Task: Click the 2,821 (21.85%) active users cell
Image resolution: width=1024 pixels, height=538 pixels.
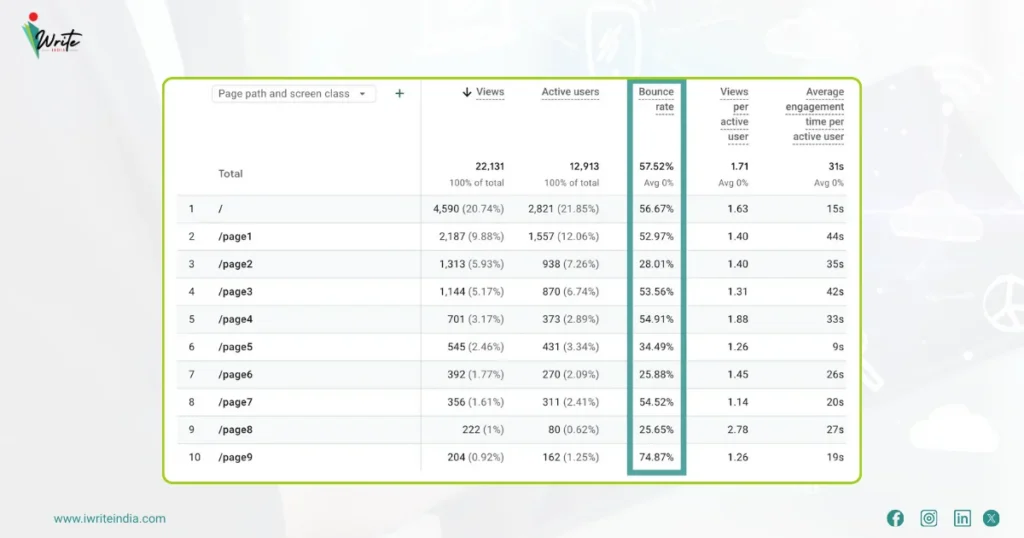Action: pyautogui.click(x=564, y=209)
